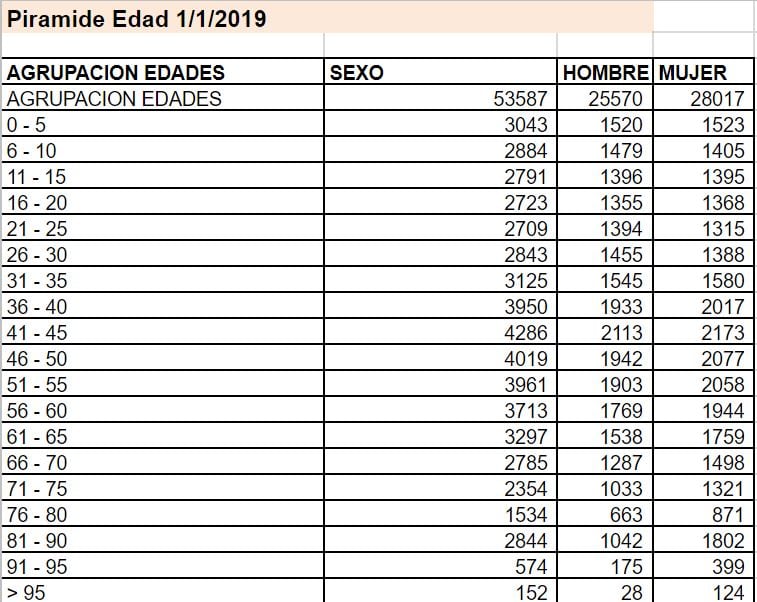Click the 61 - 65 age group label
The image size is (757, 602).
tap(37, 437)
